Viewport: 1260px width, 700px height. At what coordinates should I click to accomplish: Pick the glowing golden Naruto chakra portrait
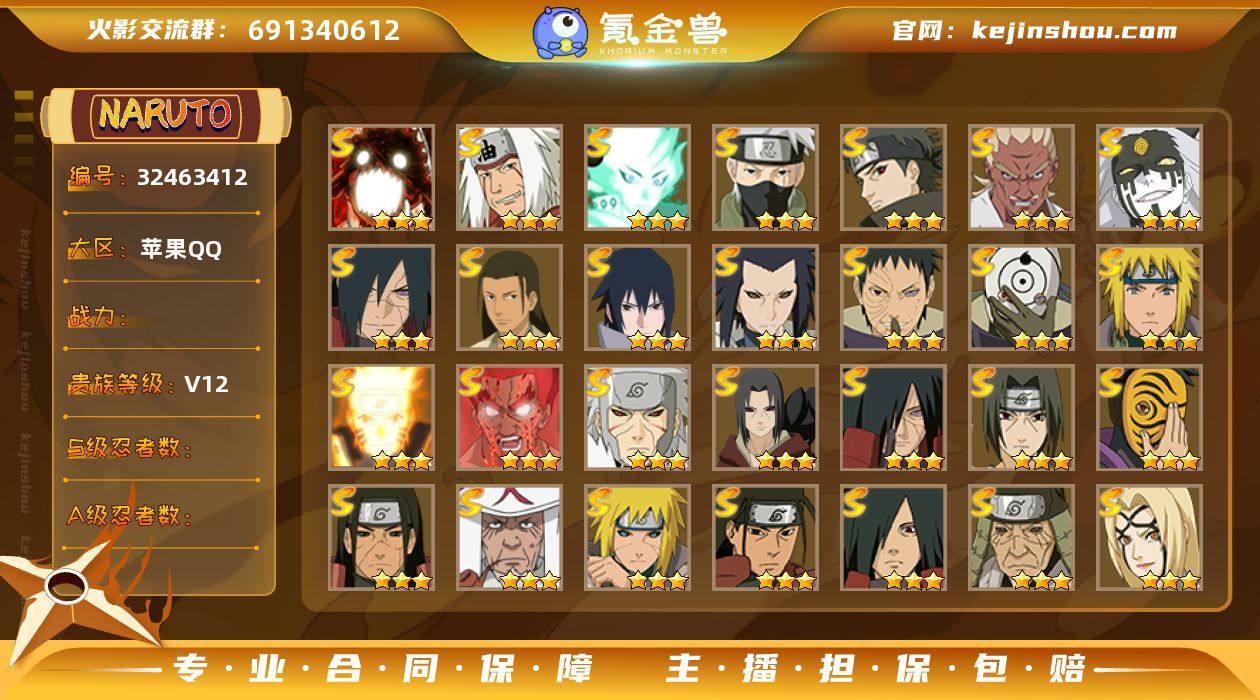382,418
